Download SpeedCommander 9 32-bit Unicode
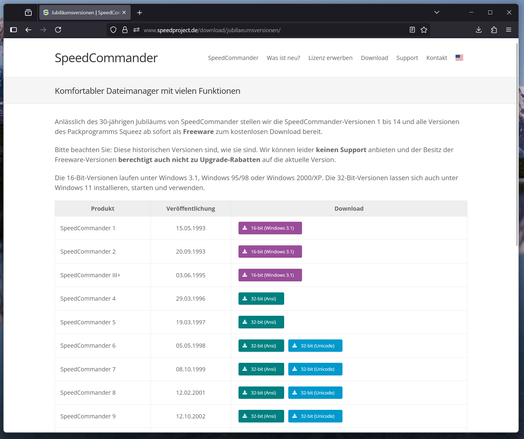Screen dimensions: 524x439 [x=315, y=416]
